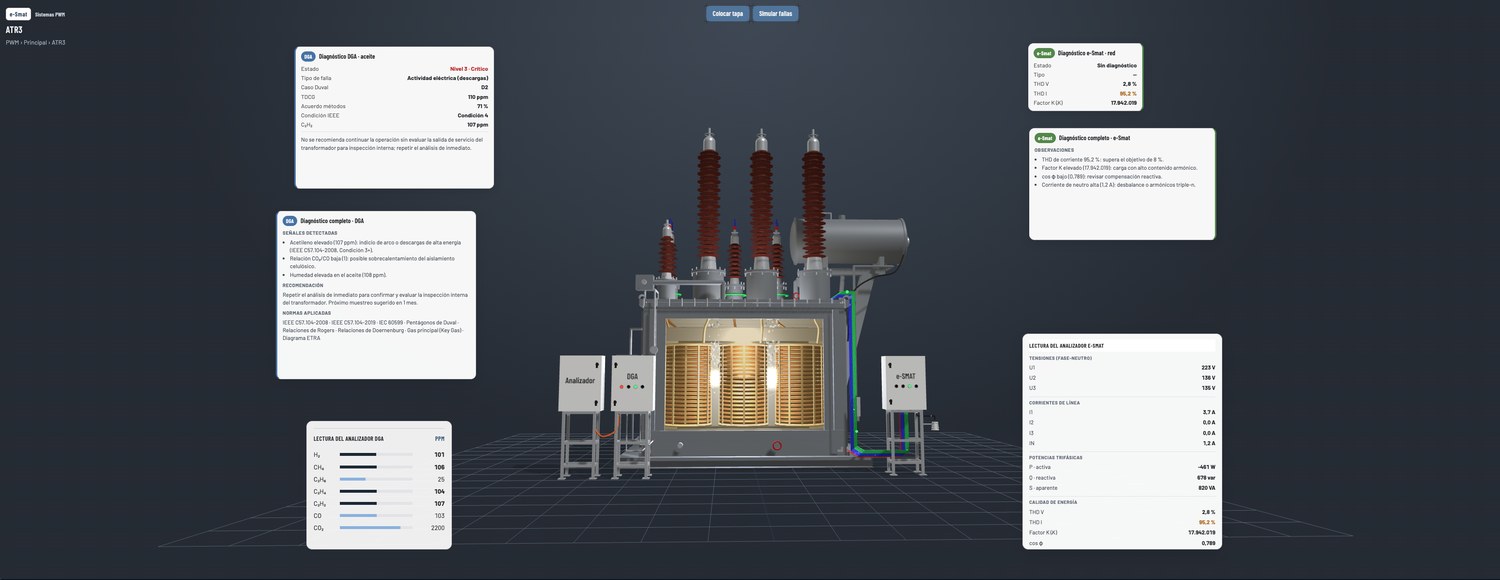Screen dimensions: 1500x580
Task: Click the CO₂ gas level bar
Action: (x=376, y=528)
